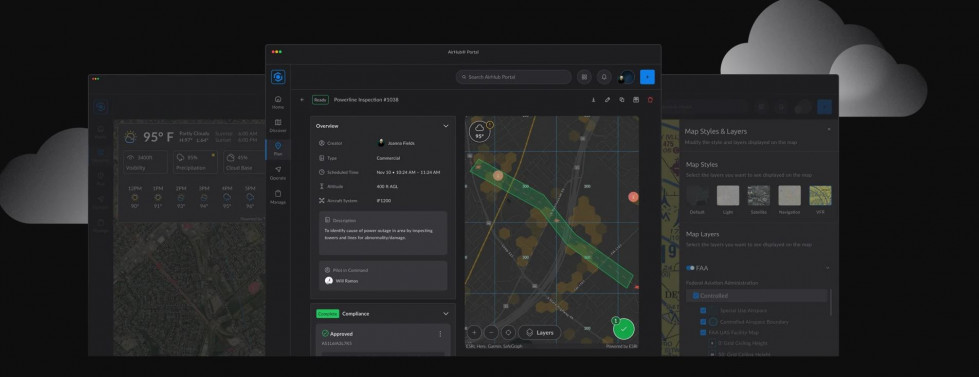Click the orange marker on the green flight corridor
979x377 pixels.
tap(498, 176)
